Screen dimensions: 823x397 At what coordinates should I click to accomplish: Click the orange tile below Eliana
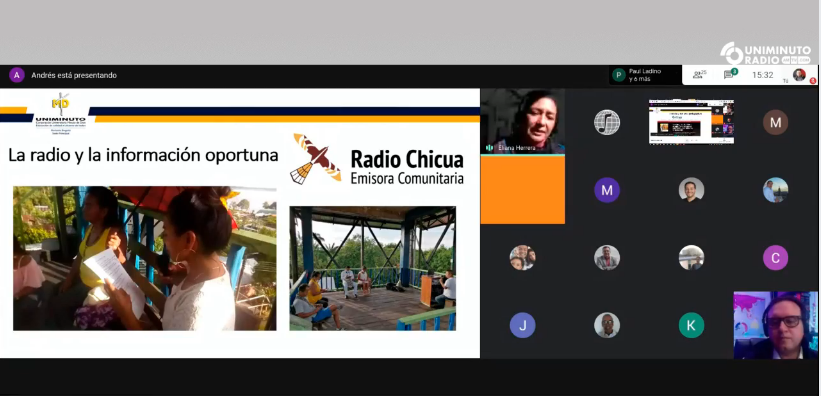tap(523, 190)
